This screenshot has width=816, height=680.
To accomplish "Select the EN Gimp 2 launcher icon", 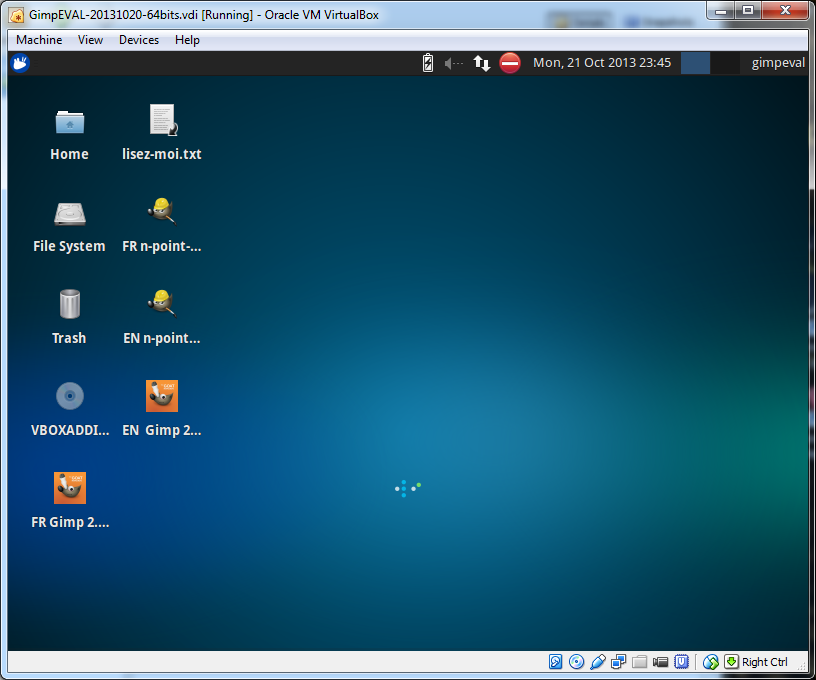I will (x=162, y=396).
